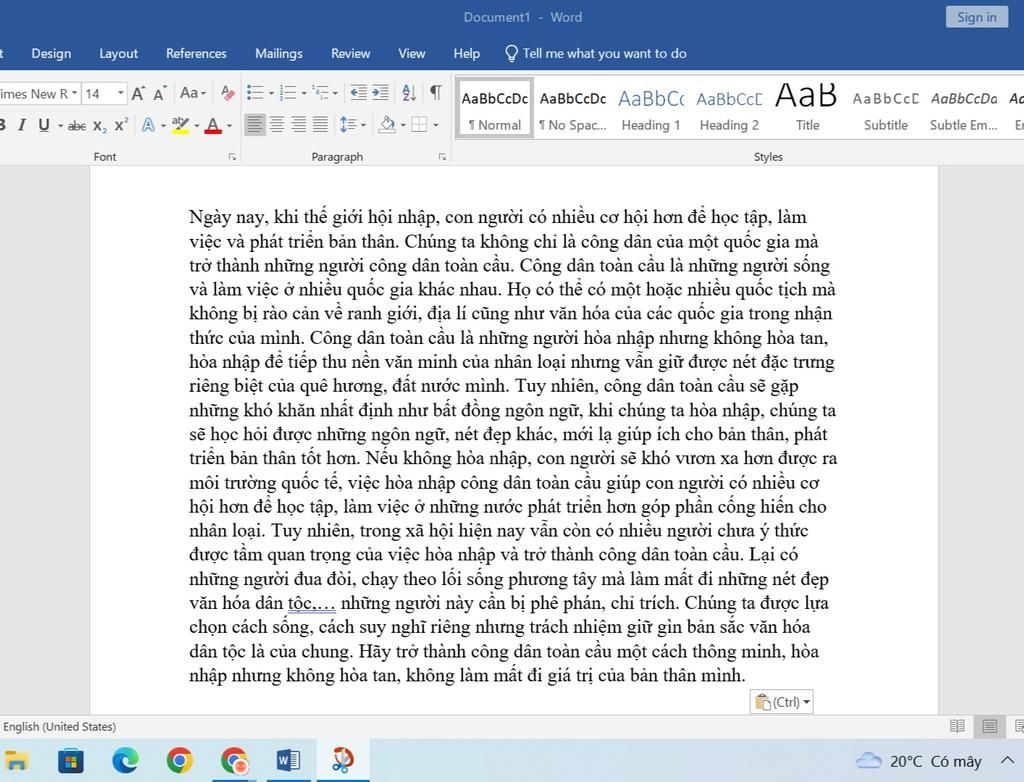Open the Layout tab

click(x=118, y=54)
